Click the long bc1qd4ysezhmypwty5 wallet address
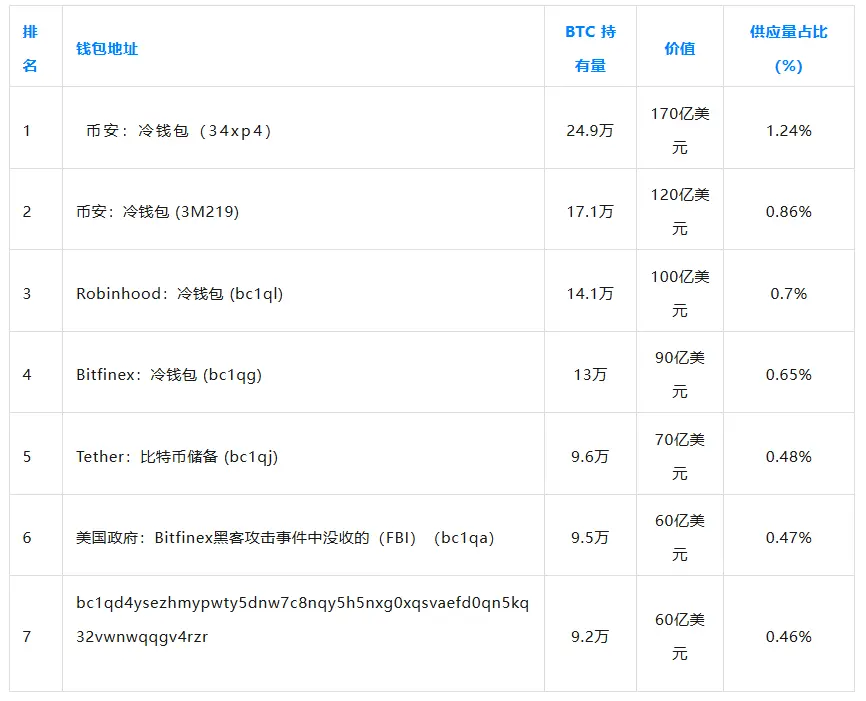 [x=302, y=619]
